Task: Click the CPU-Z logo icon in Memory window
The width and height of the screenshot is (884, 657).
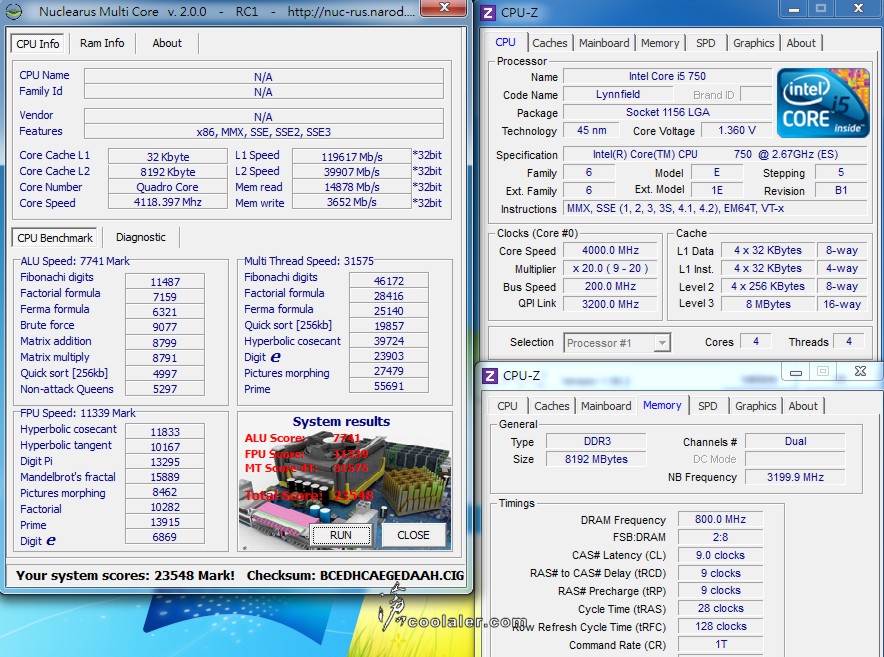Action: tap(490, 375)
